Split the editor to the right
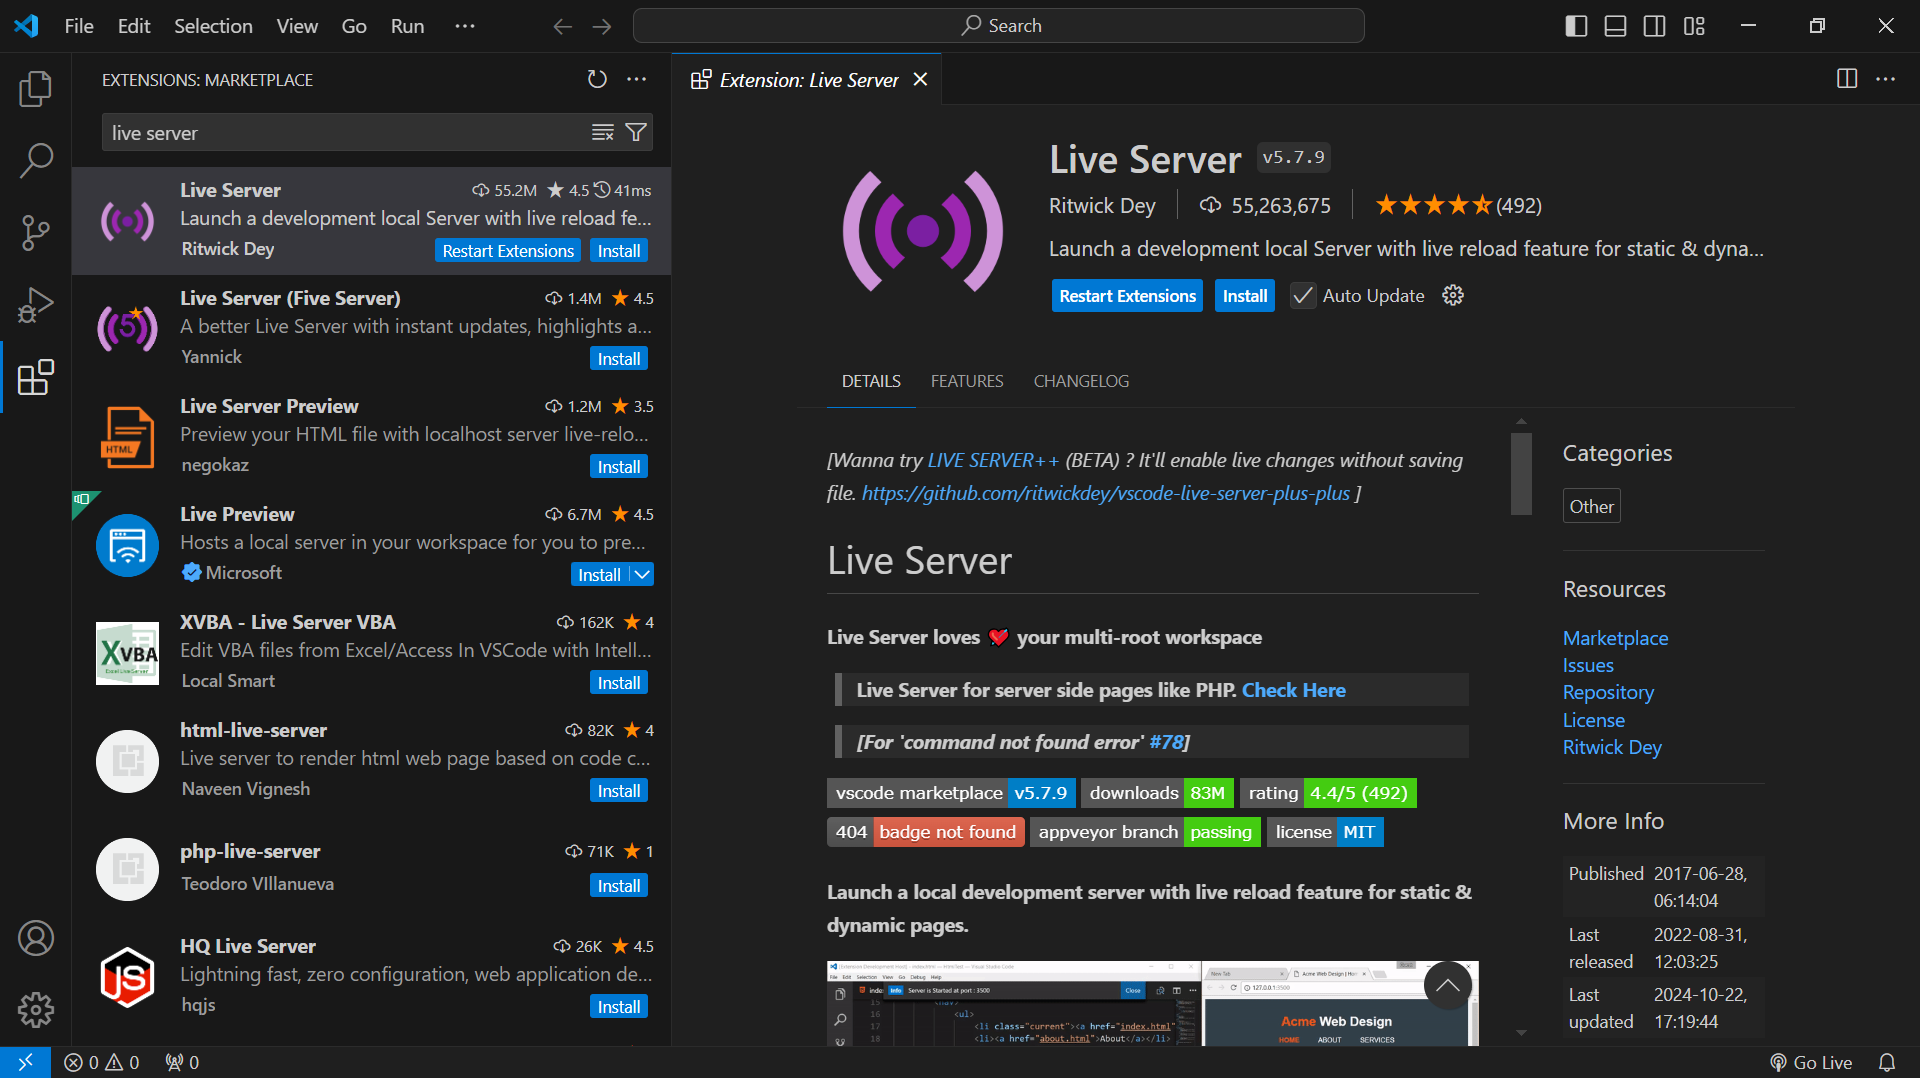The image size is (1920, 1078). (1847, 79)
